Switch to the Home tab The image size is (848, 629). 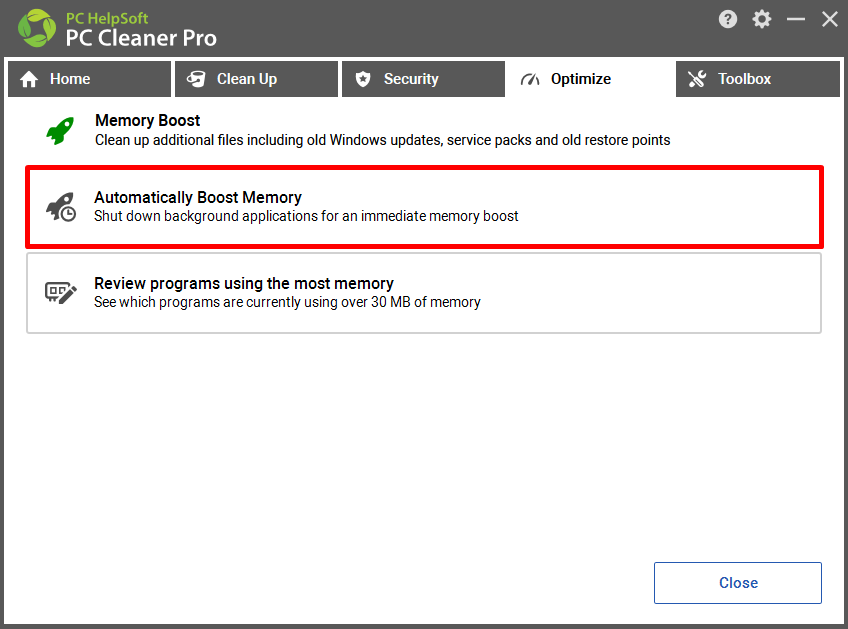click(x=89, y=79)
